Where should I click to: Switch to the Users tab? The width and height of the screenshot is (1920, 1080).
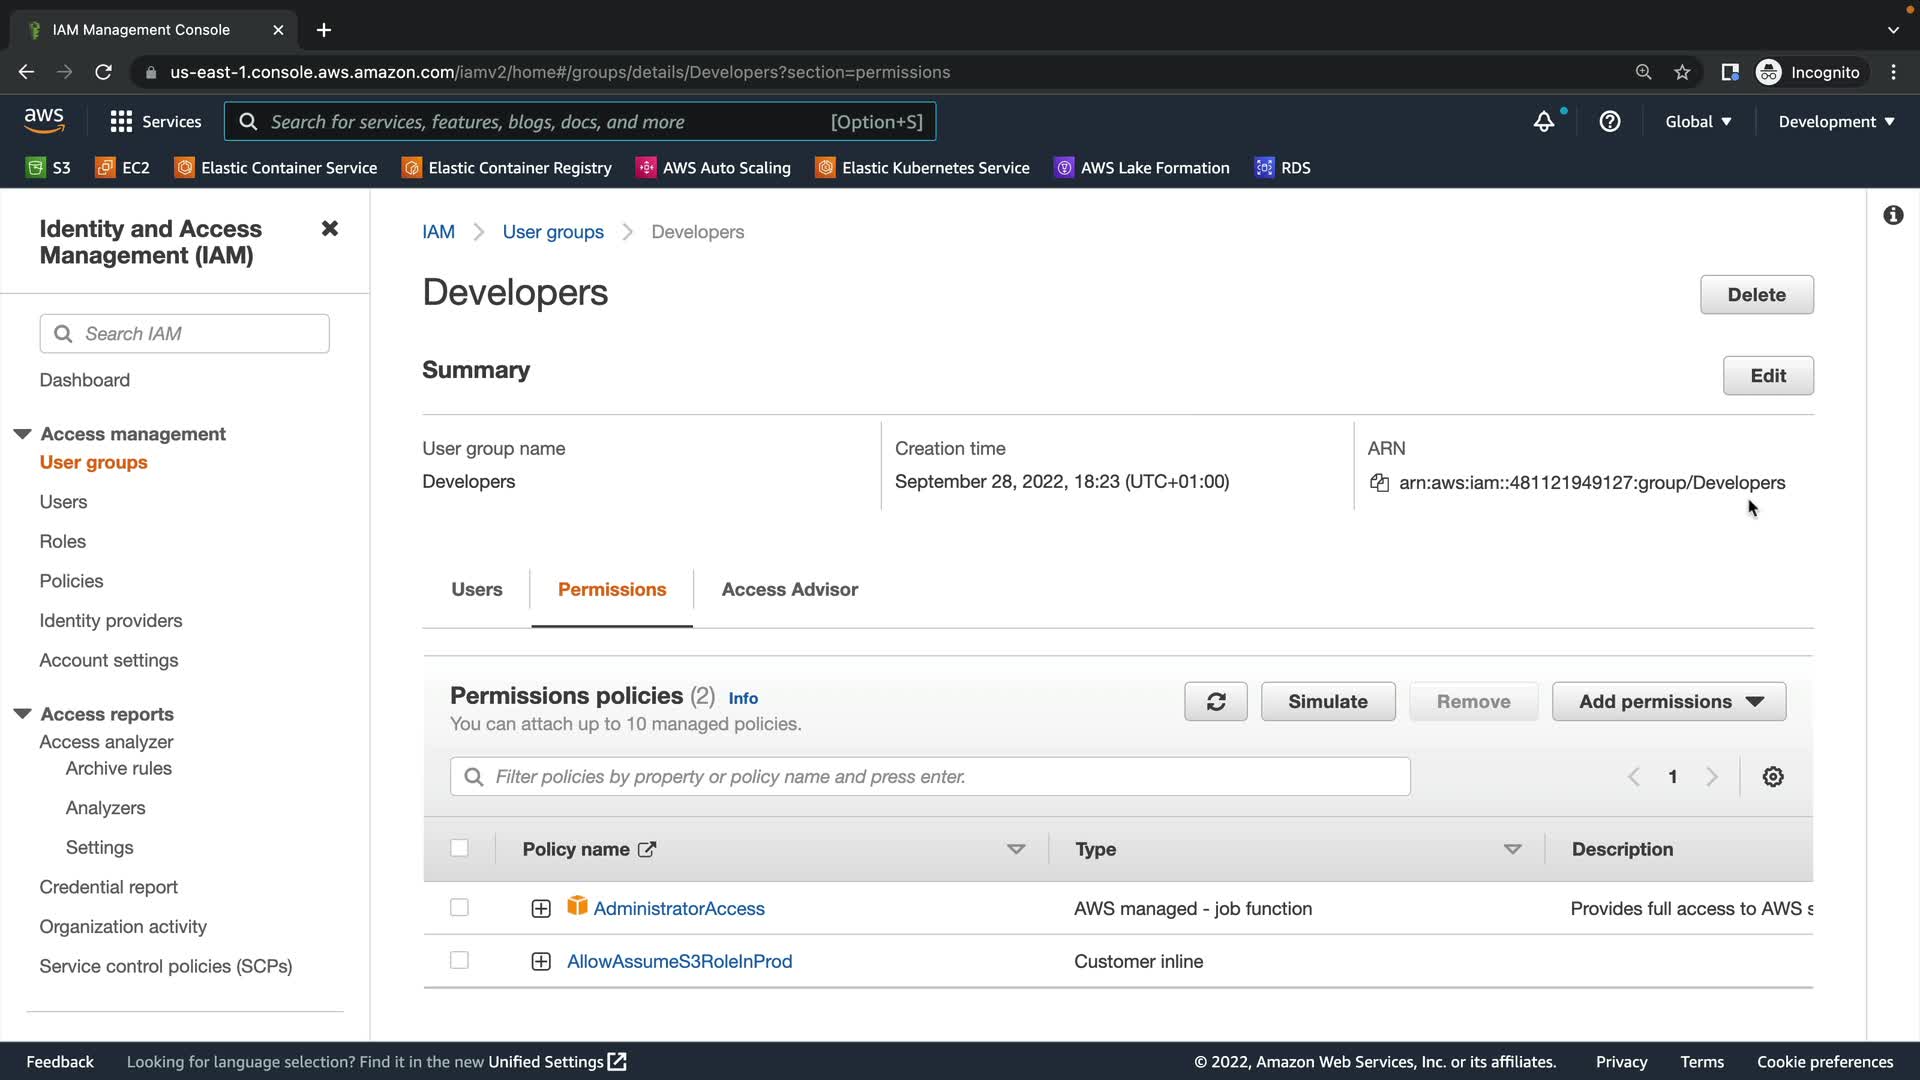coord(476,590)
